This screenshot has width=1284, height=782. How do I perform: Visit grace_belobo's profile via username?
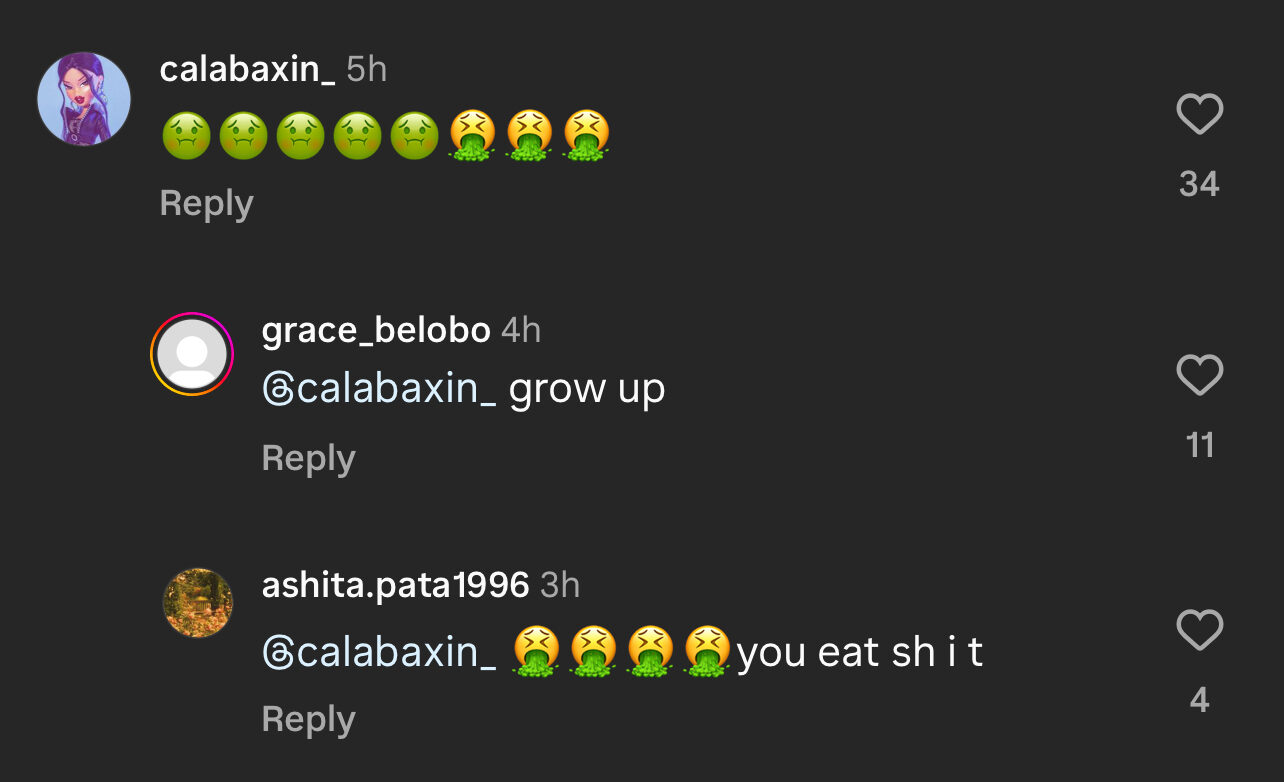tap(375, 330)
